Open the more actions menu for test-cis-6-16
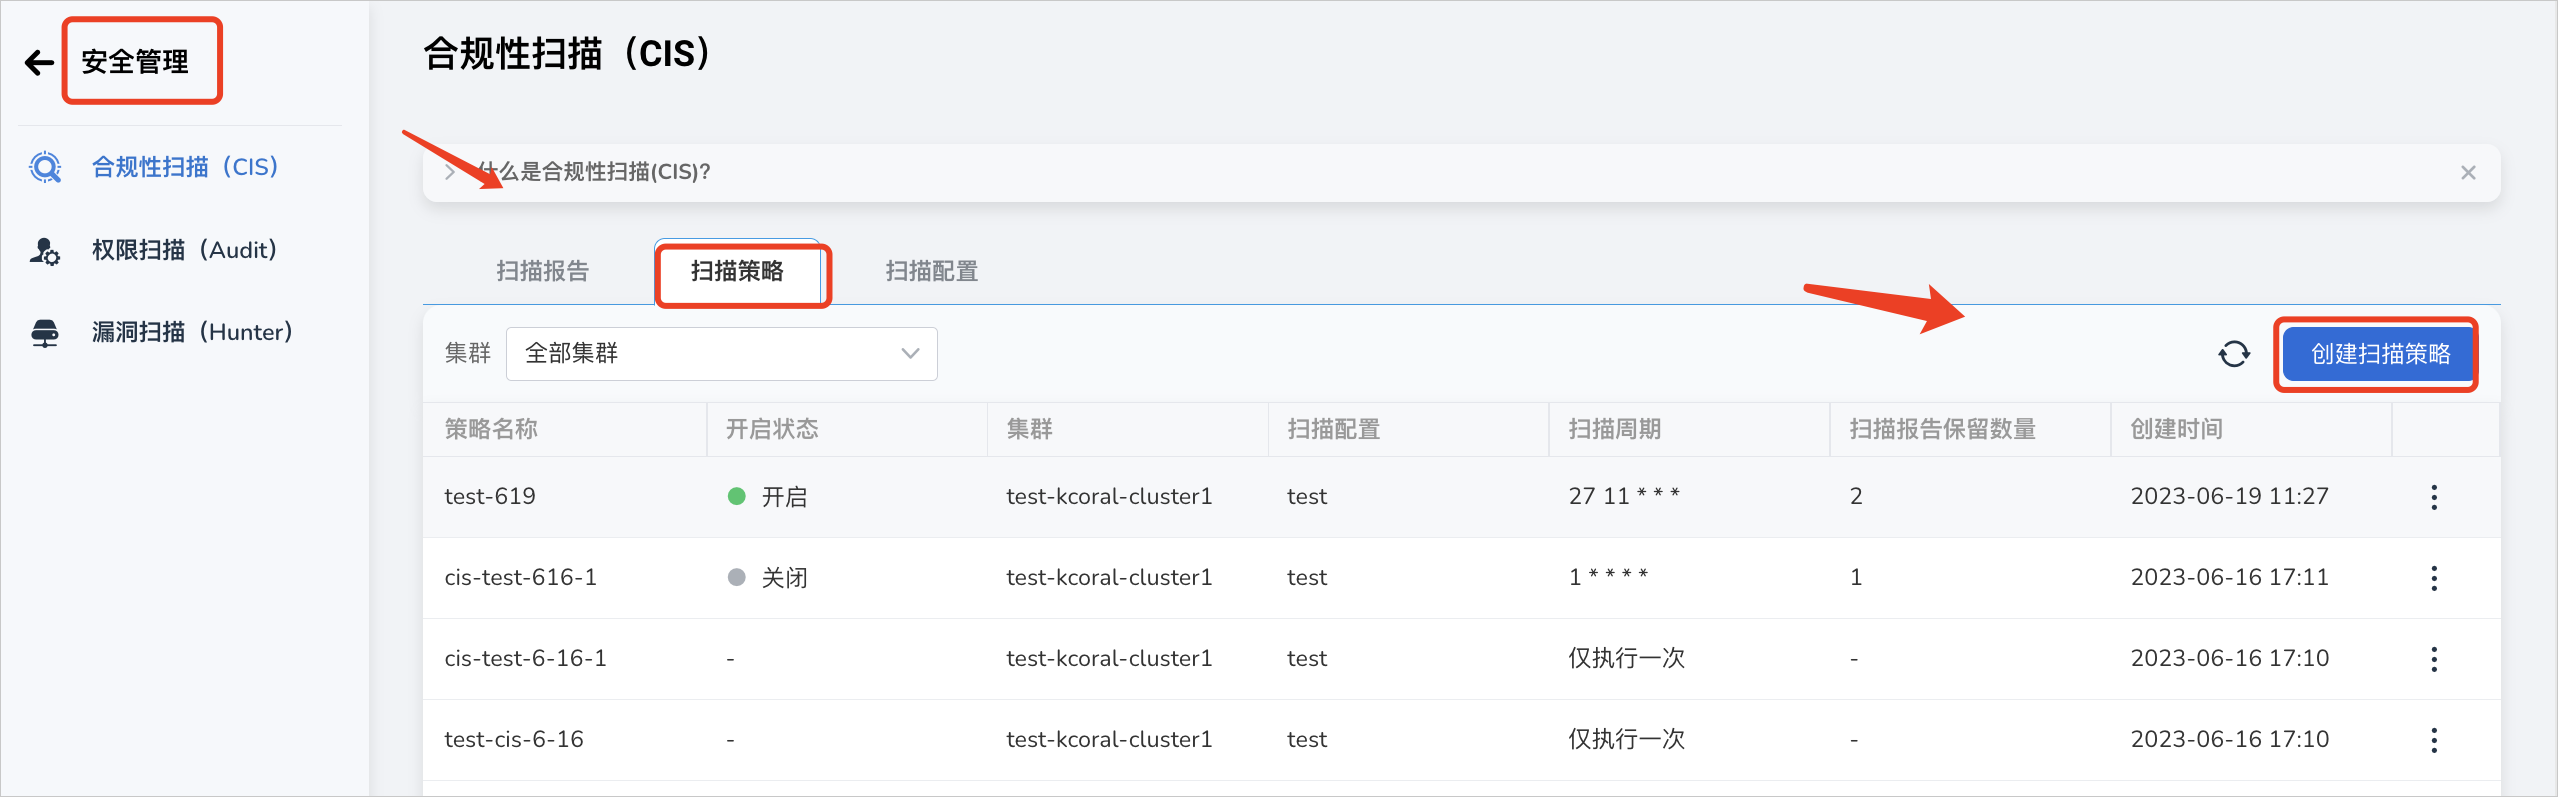The image size is (2558, 797). point(2434,740)
